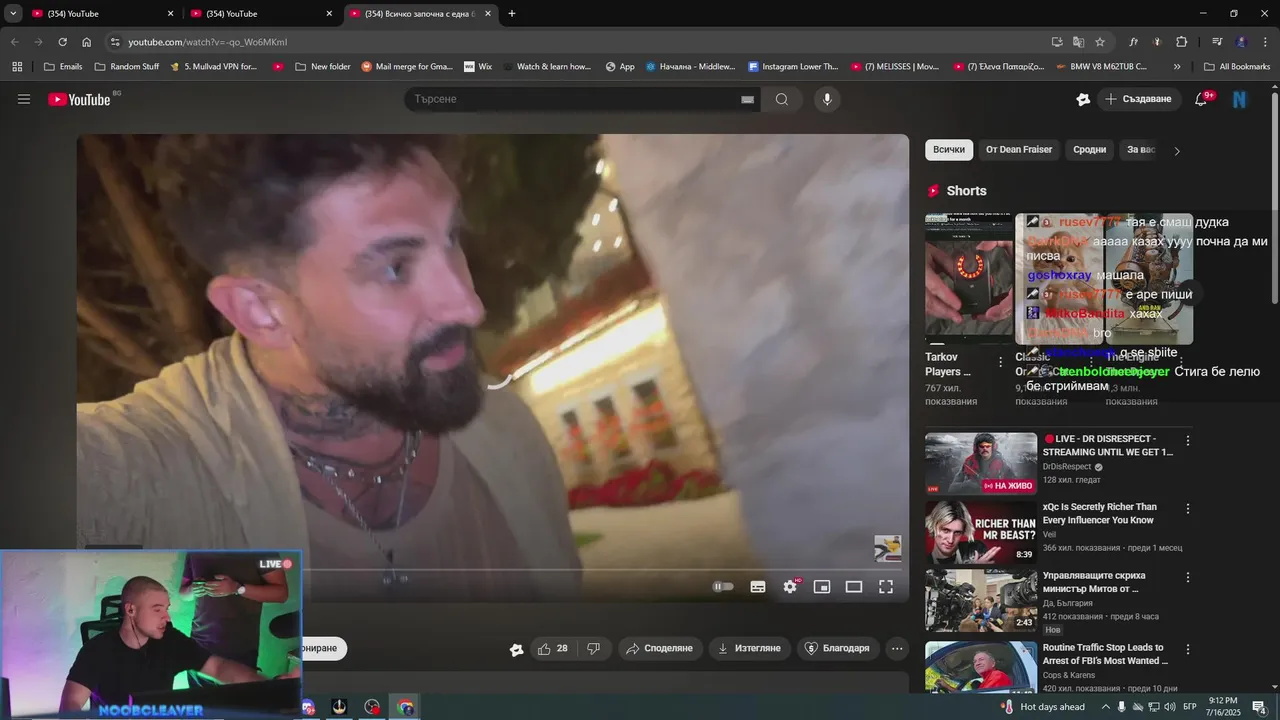Screen dimensions: 1280x720
Task: Open the more actions ellipsis under video
Action: tap(897, 648)
